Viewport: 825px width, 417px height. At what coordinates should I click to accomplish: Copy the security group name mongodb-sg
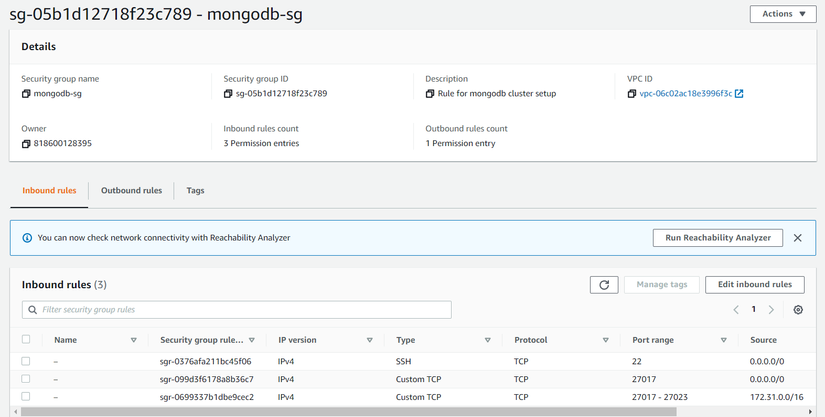coord(26,94)
